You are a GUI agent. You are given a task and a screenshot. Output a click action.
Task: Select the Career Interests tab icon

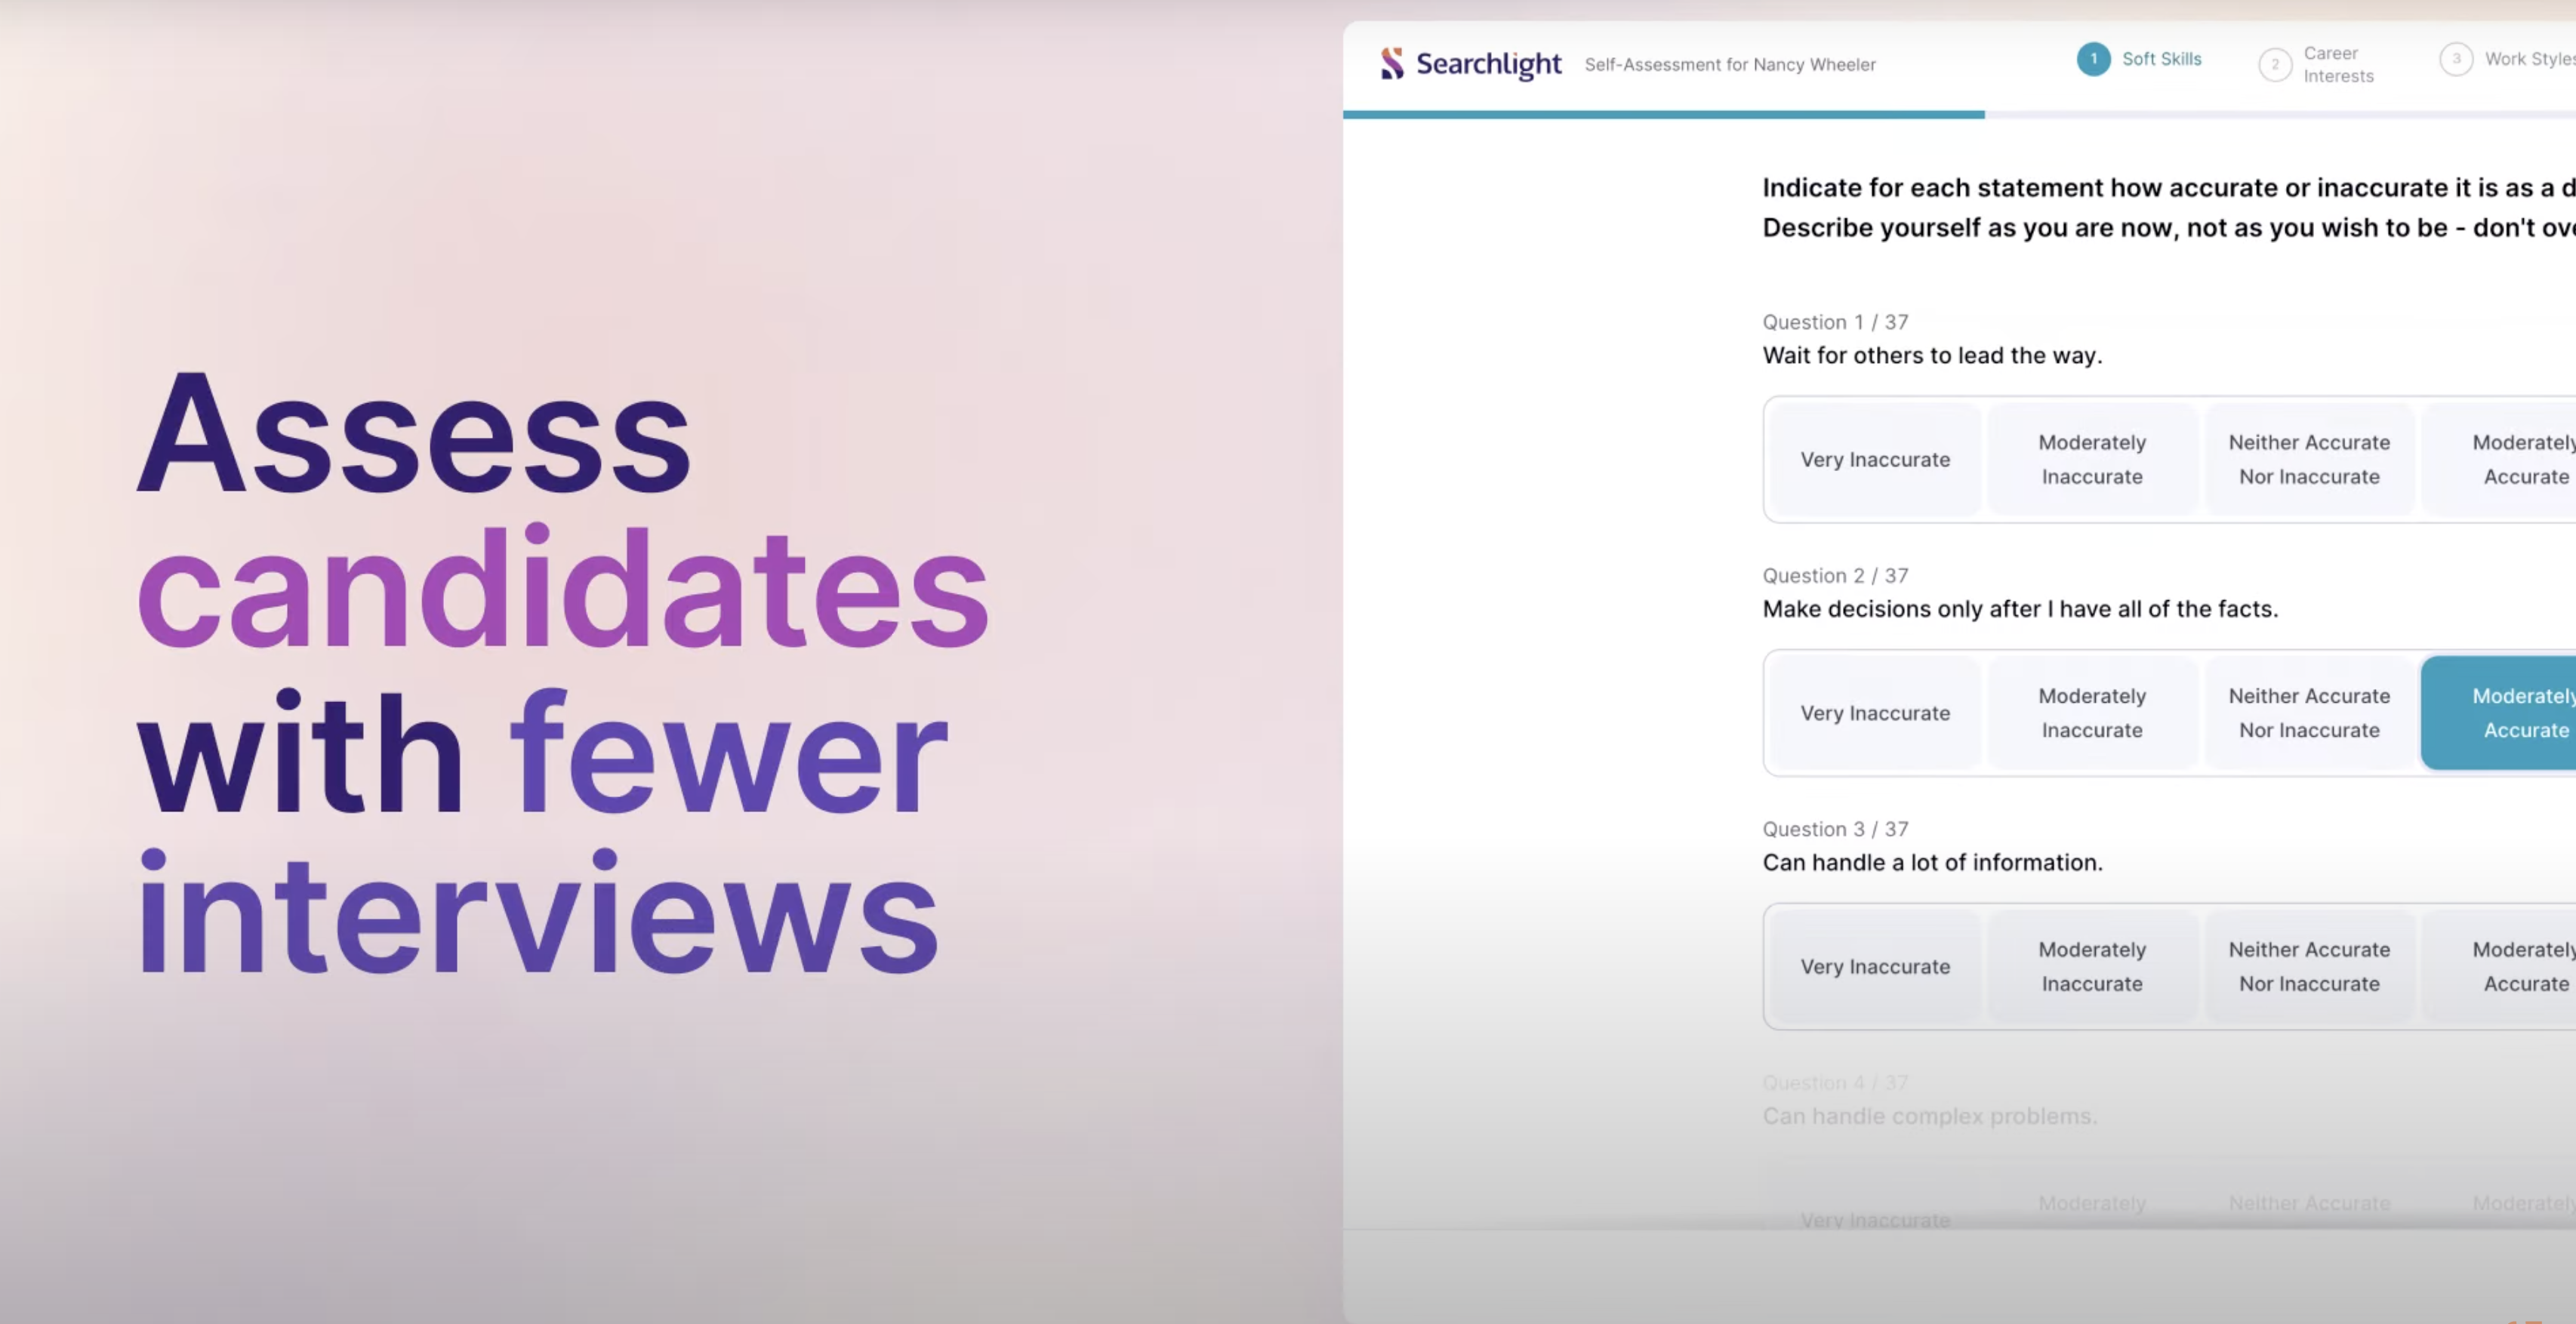[x=2276, y=64]
